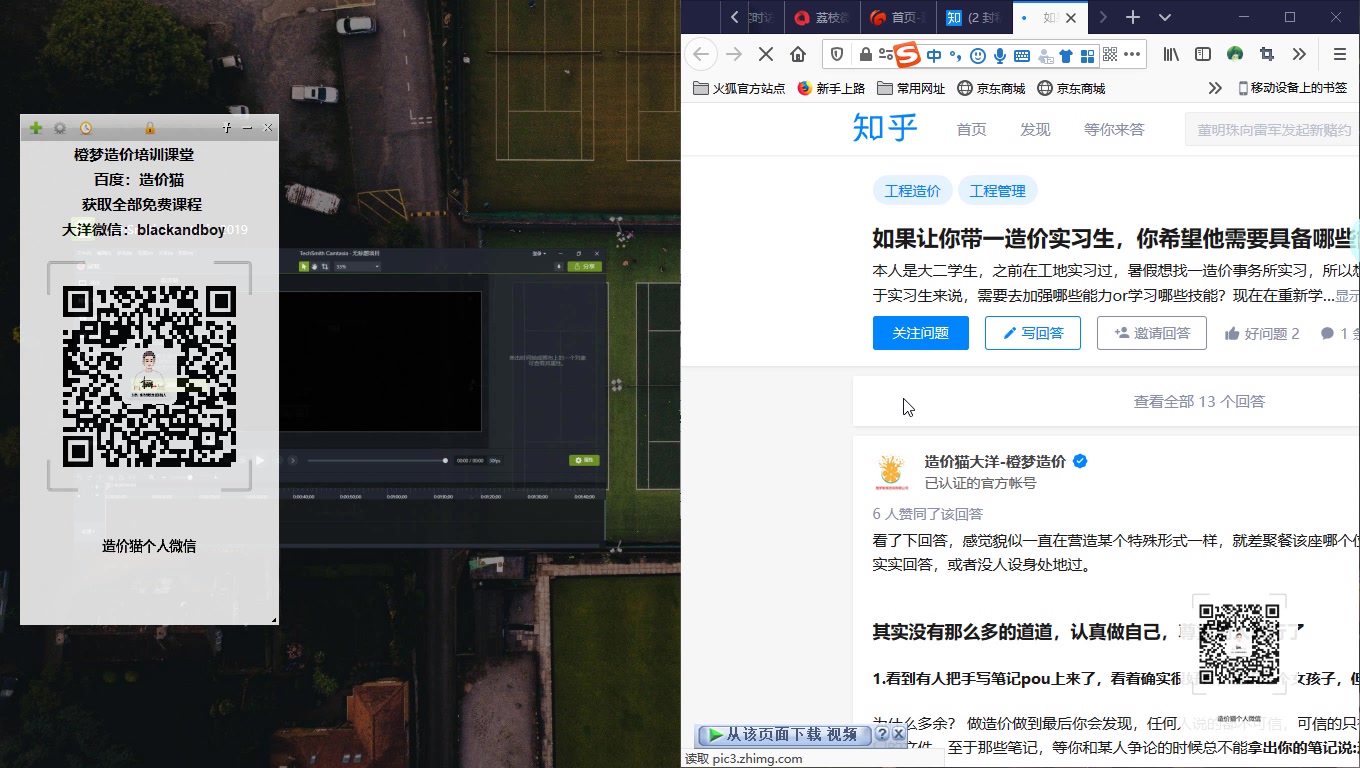Open the Sogou skin shirt icon

(x=1066, y=55)
